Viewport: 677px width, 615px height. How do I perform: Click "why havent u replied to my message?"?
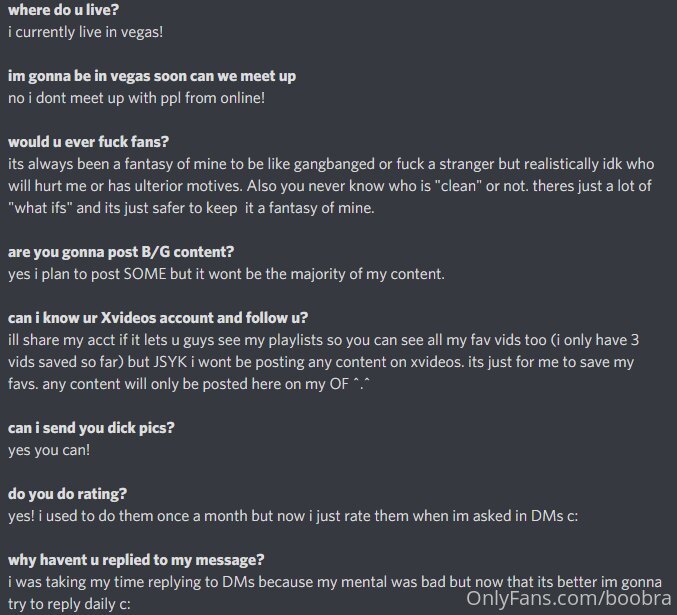(x=136, y=560)
